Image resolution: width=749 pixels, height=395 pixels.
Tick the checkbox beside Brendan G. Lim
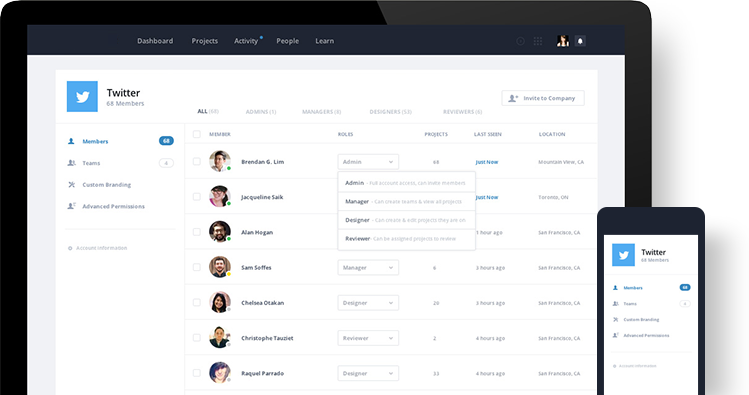[196, 161]
